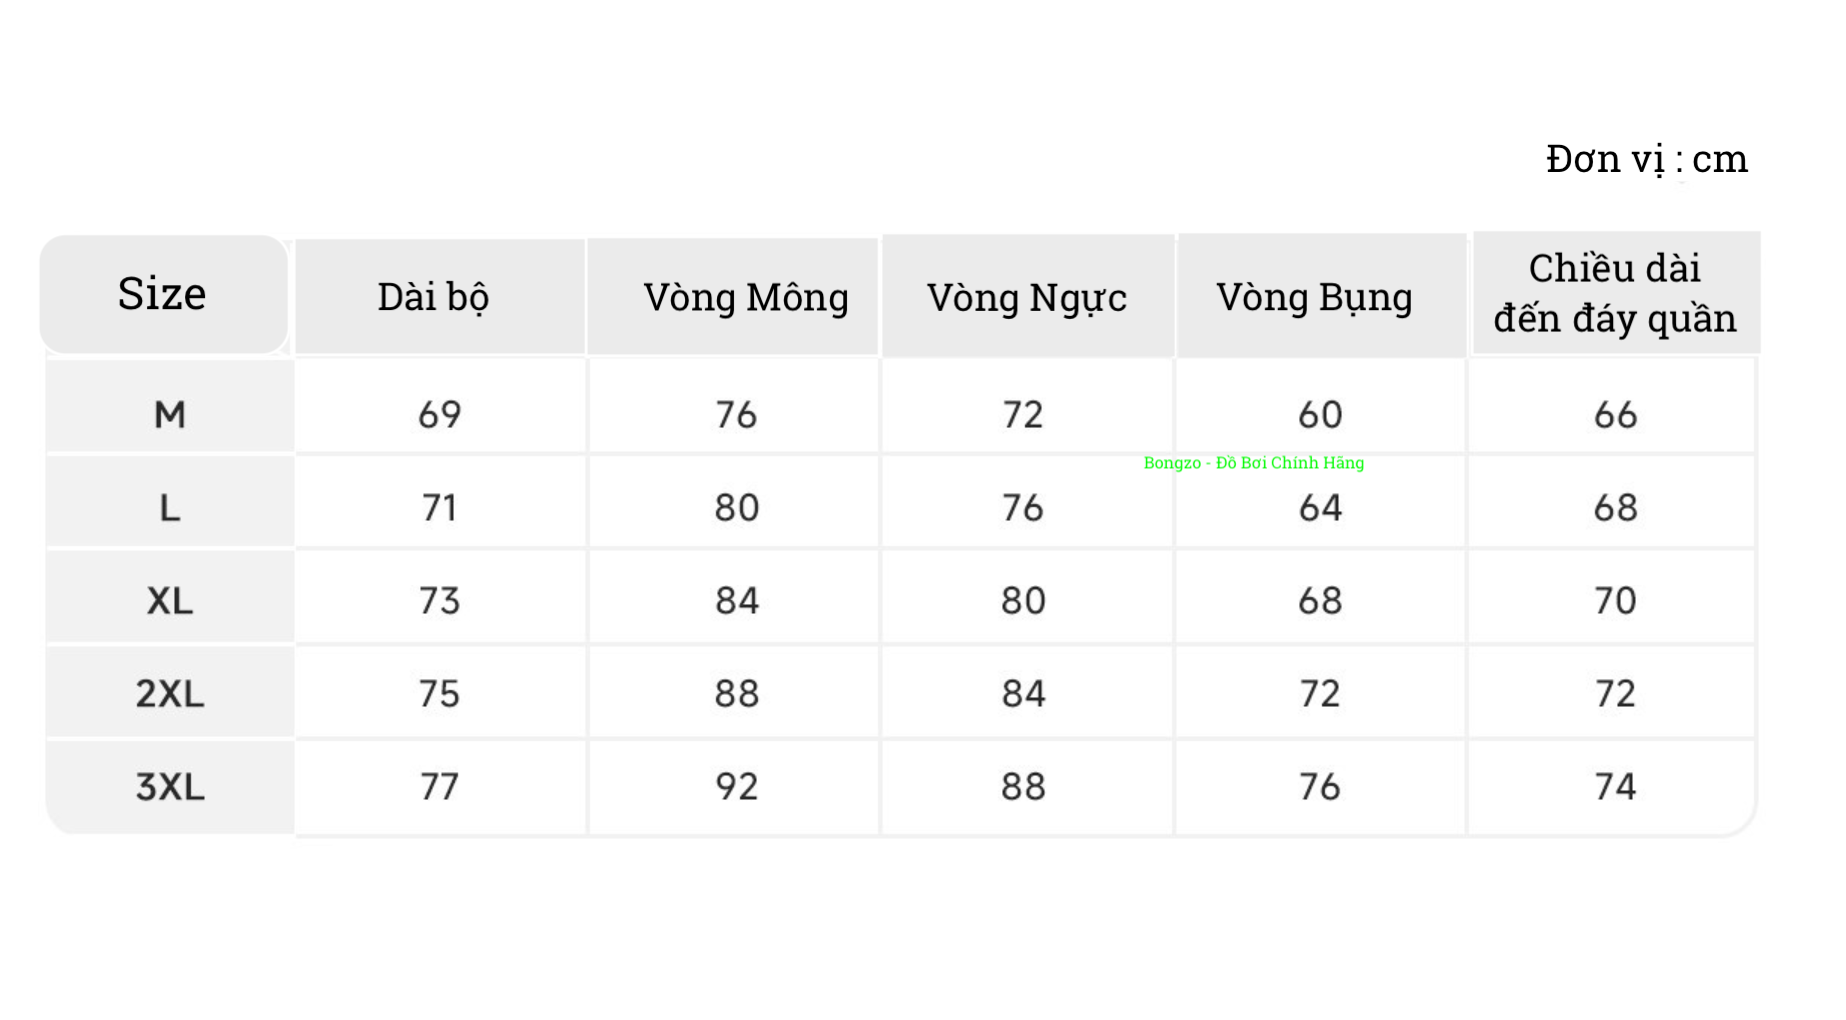Screen dimensions: 1846x1020
Task: Click the XL size row label
Action: click(170, 601)
